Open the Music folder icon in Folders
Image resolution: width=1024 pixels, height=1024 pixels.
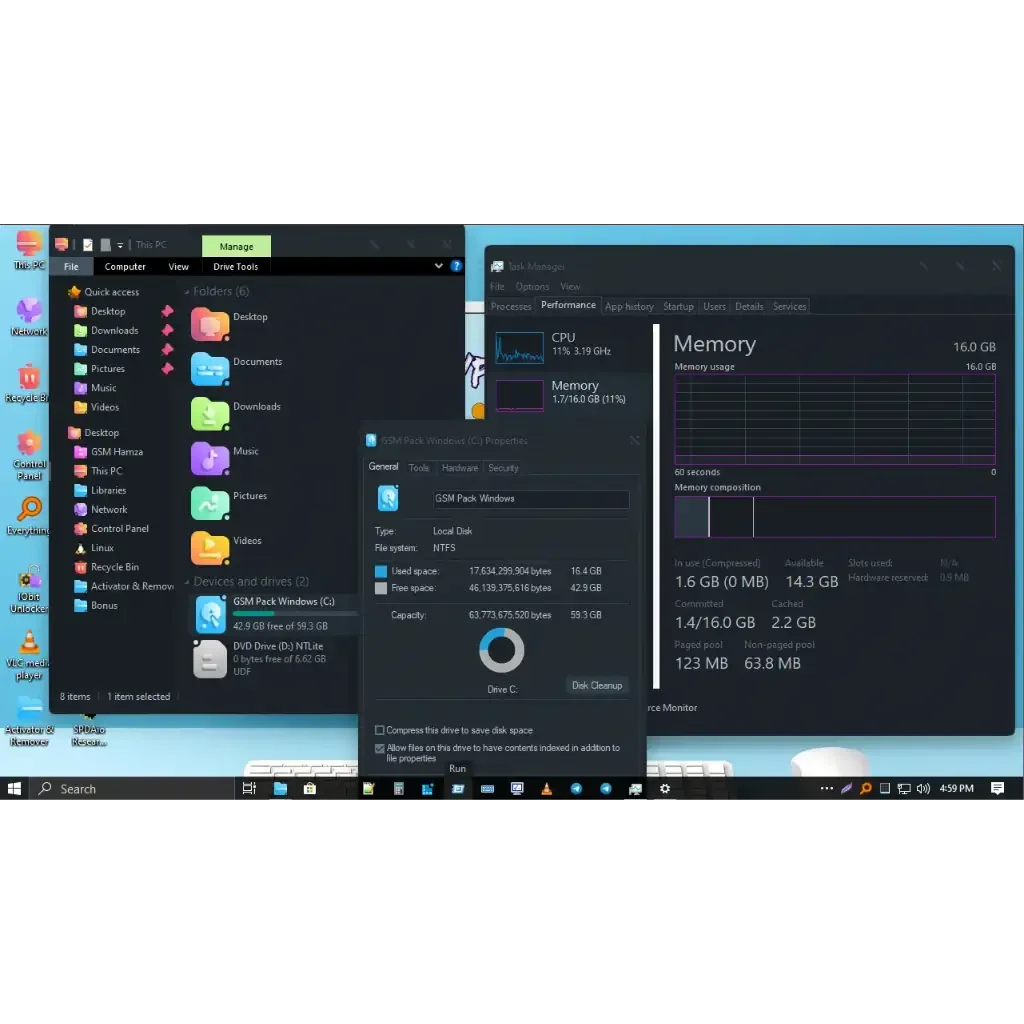210,458
